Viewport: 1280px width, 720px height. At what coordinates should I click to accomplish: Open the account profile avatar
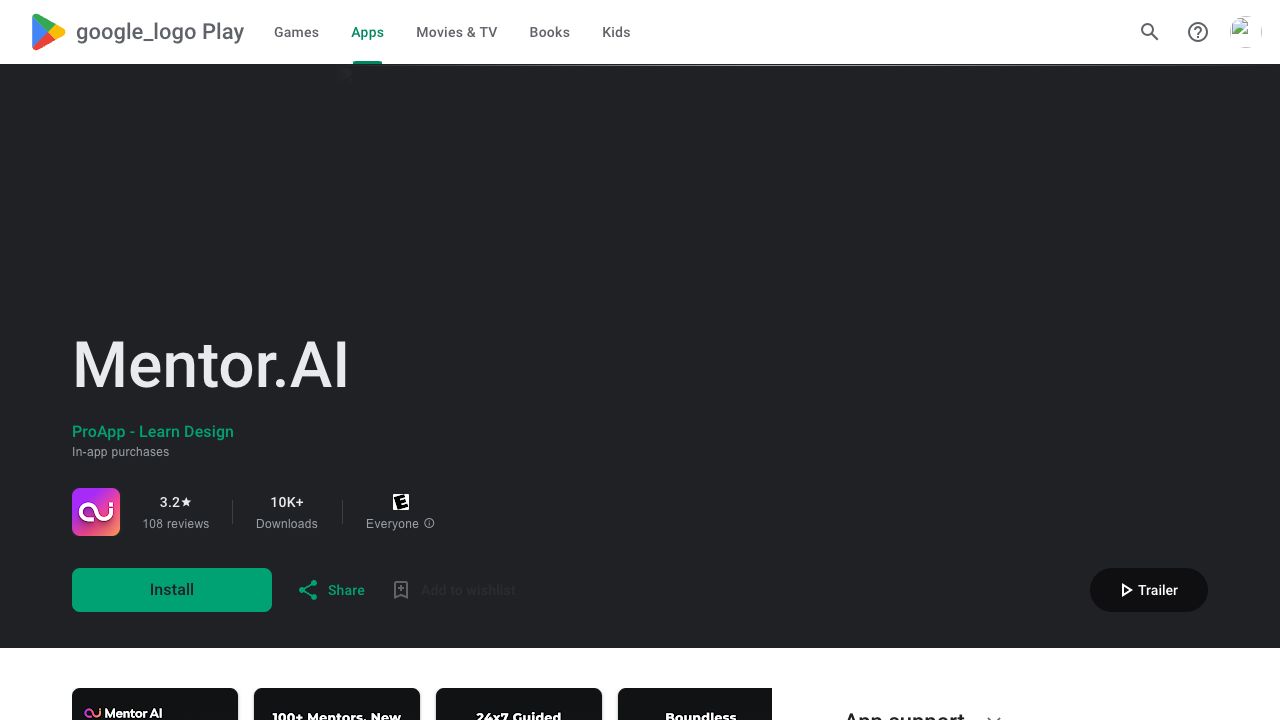[1245, 32]
